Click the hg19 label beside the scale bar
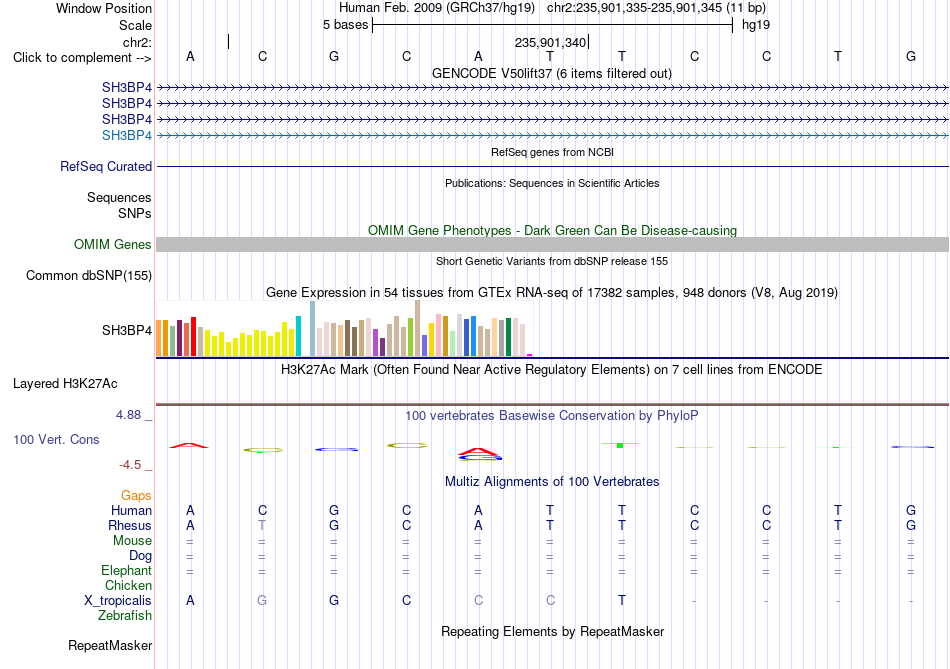Screen dimensions: 950x669 pyautogui.click(x=756, y=25)
